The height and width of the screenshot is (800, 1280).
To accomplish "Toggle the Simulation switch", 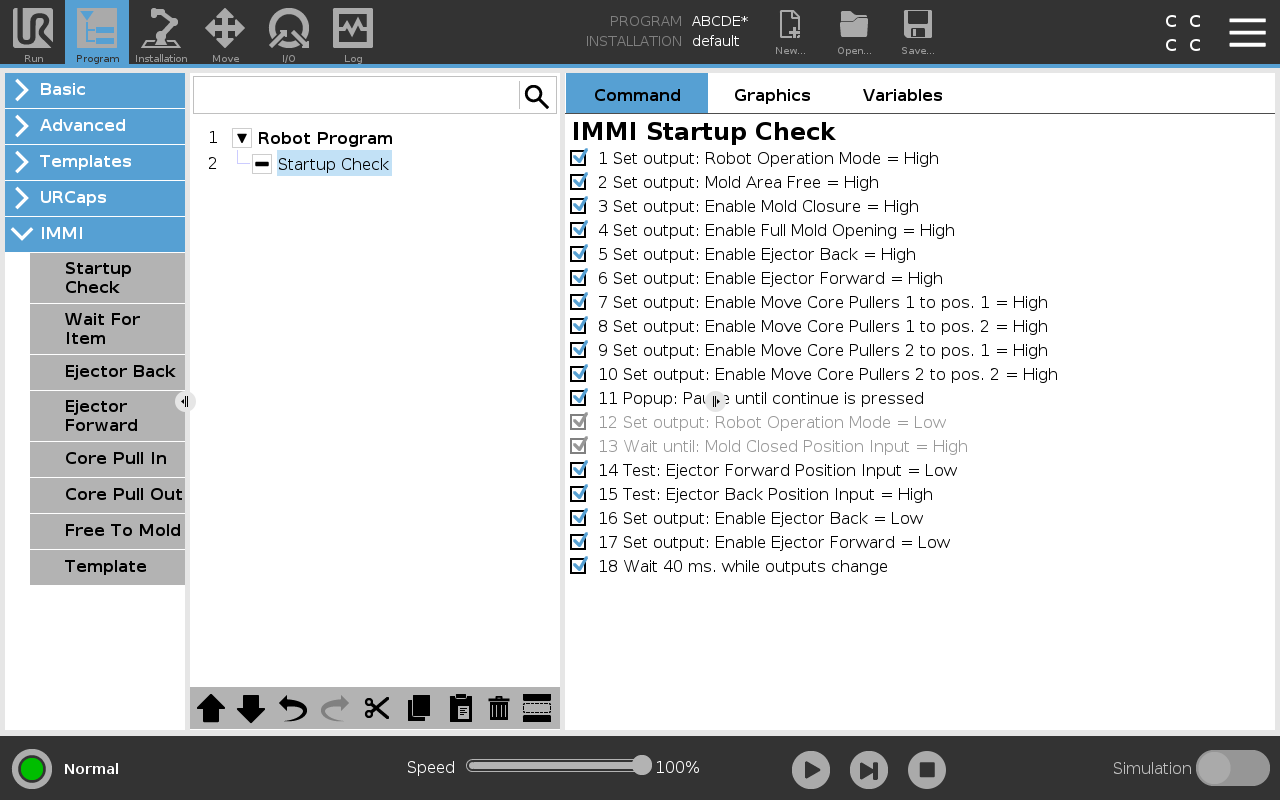I will coord(1232,768).
